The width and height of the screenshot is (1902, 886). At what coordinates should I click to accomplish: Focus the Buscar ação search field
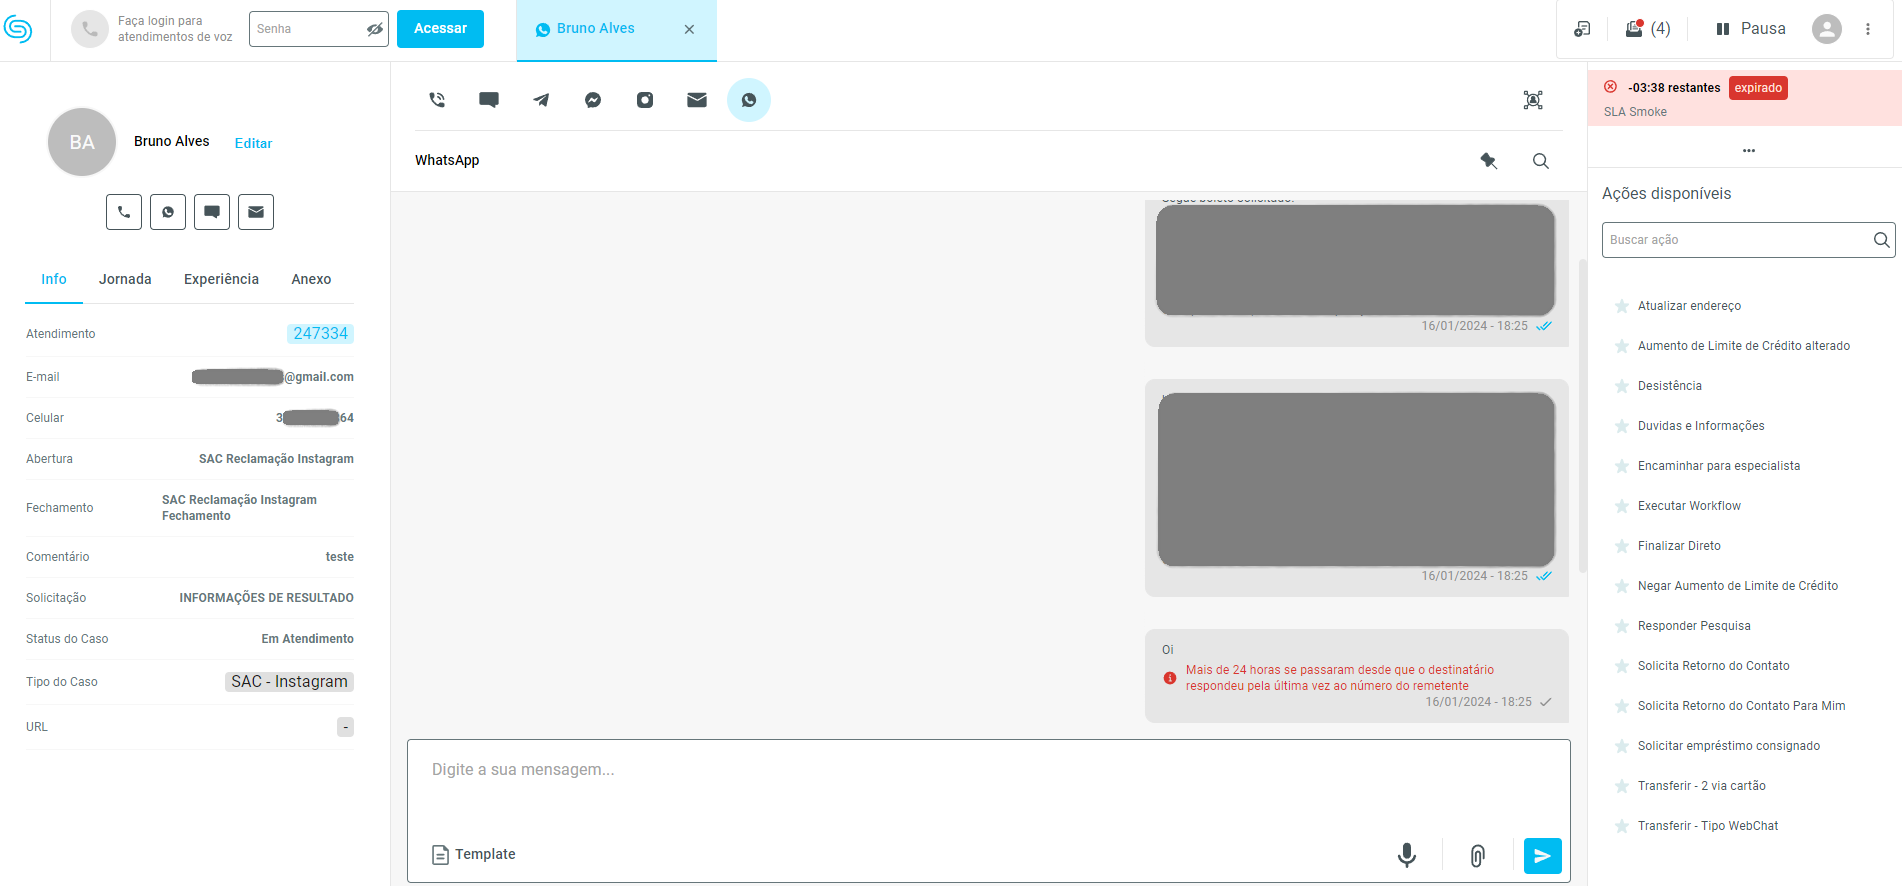pyautogui.click(x=1735, y=240)
